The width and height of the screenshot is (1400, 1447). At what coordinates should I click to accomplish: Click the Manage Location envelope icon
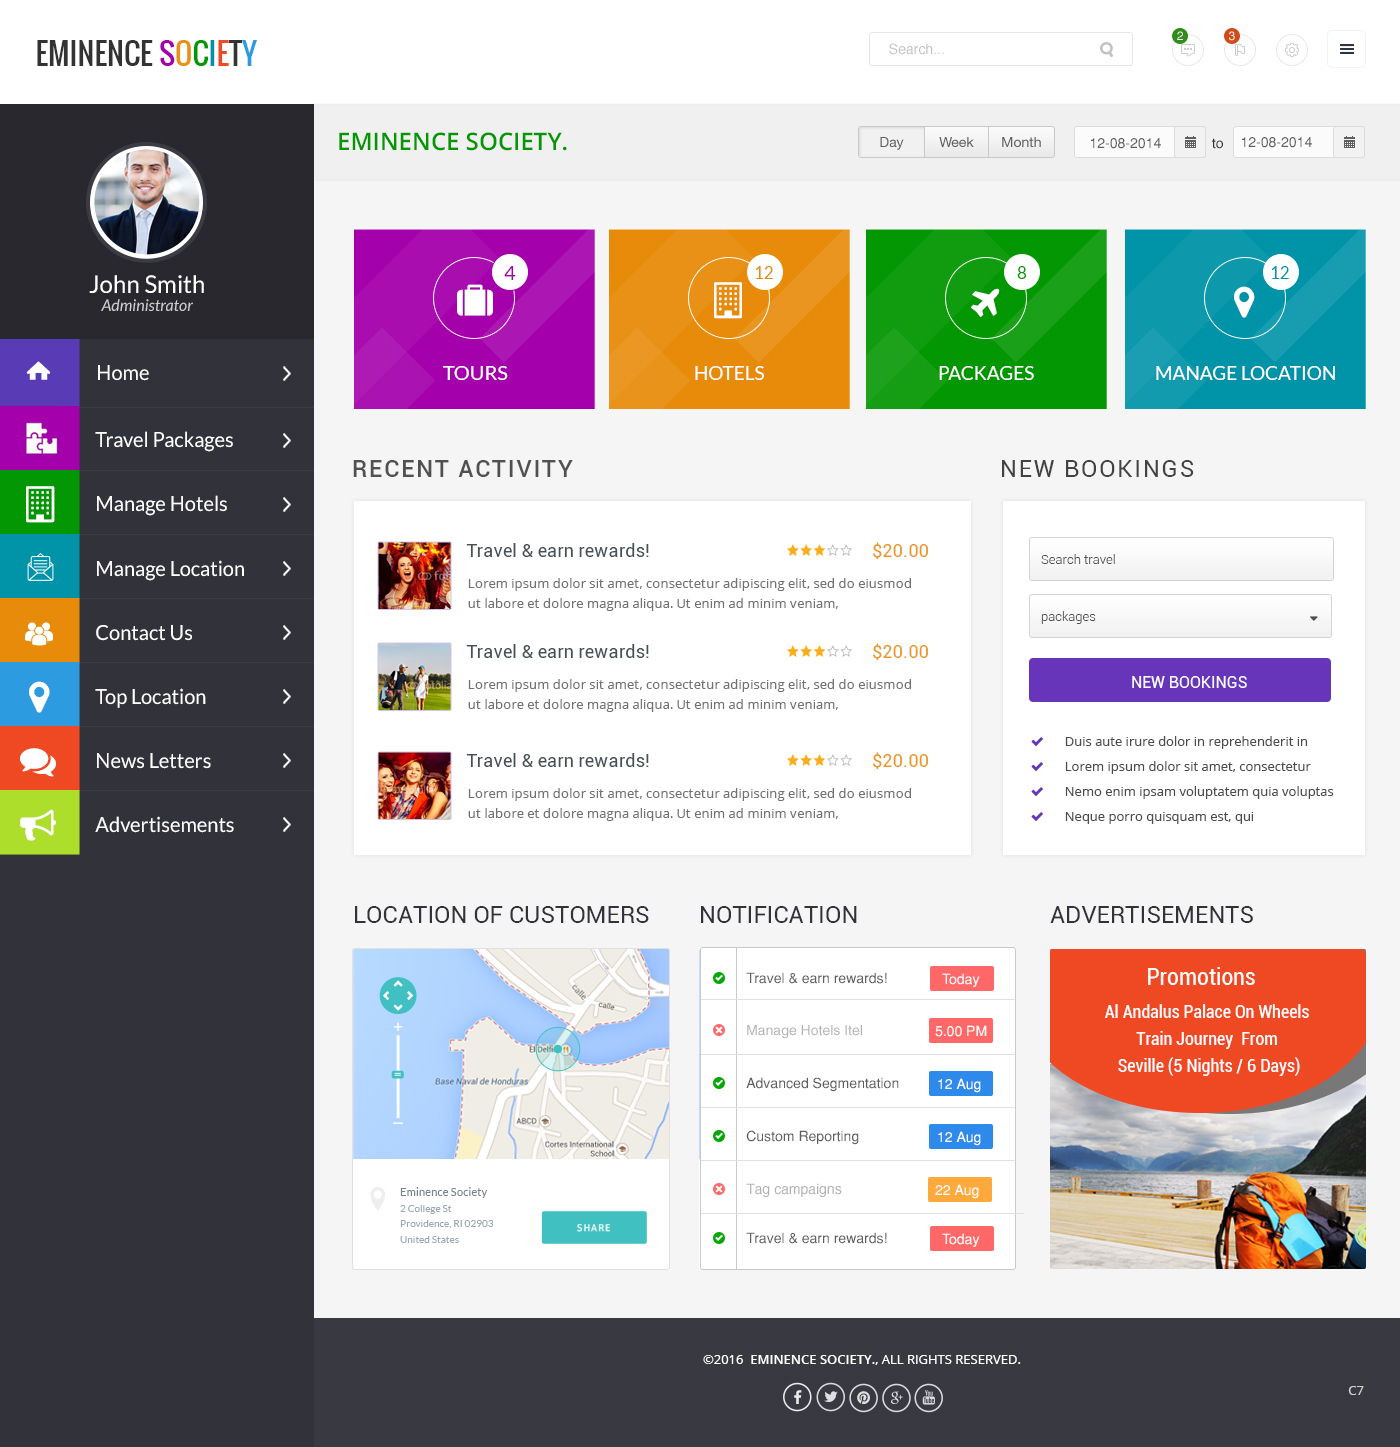pos(39,567)
